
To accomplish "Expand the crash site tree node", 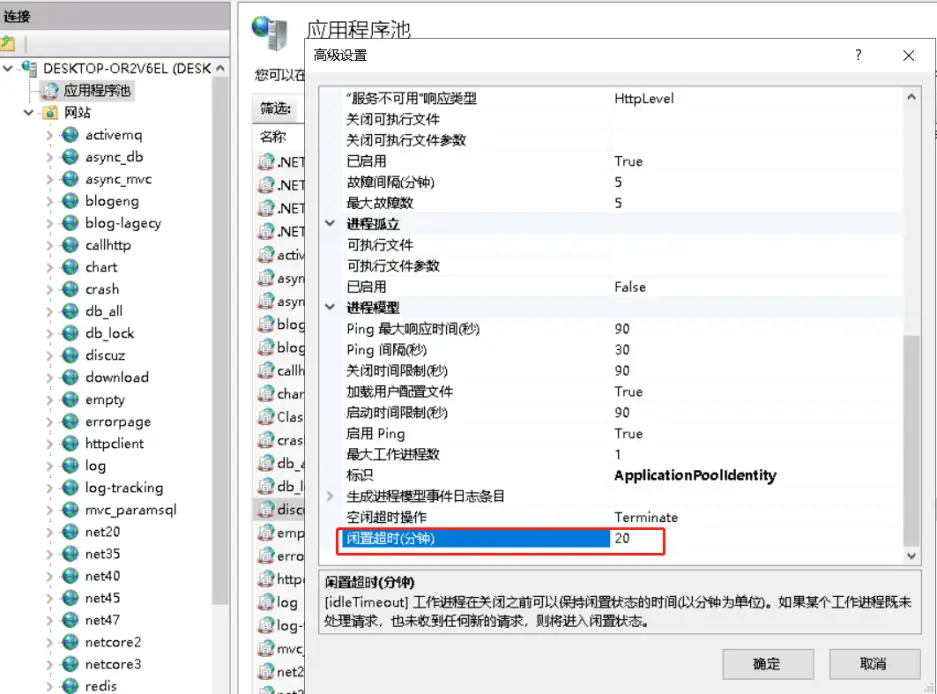I will point(49,289).
